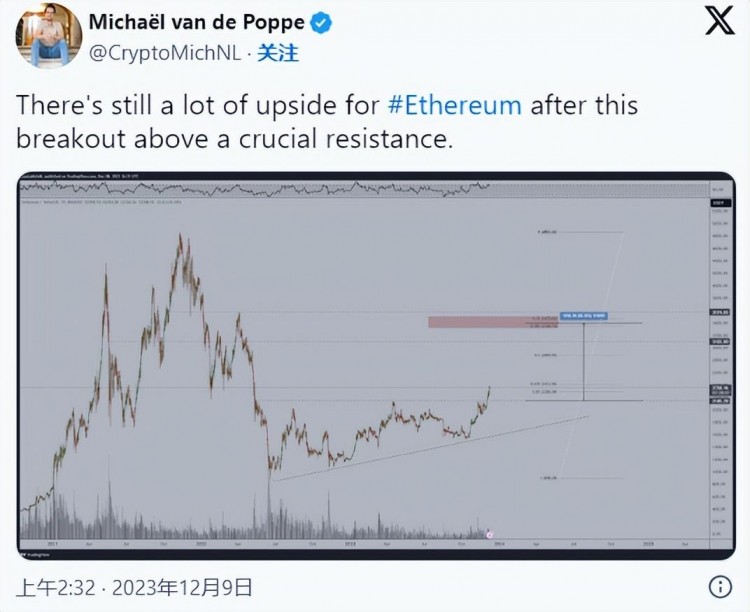Follow the account via 关注 link
Image resolution: width=750 pixels, height=612 pixels.
[278, 53]
